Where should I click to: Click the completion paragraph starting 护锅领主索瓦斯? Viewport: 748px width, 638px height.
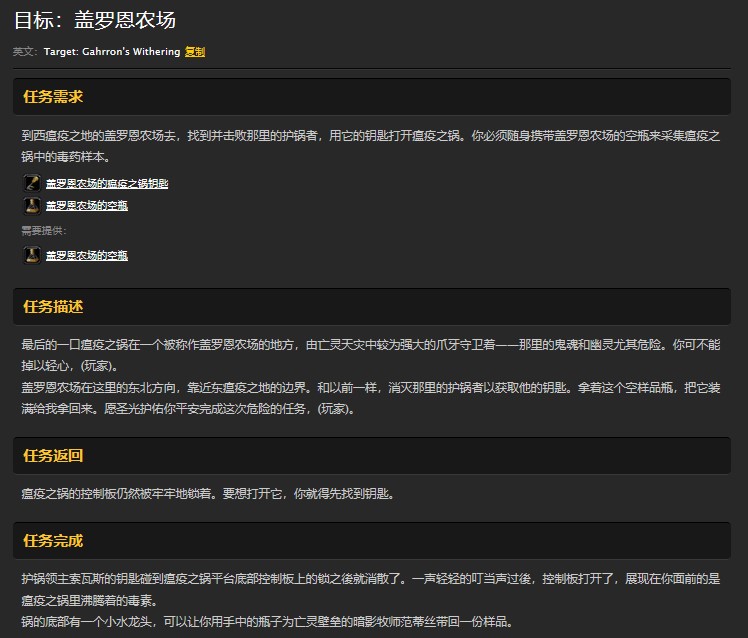370,589
